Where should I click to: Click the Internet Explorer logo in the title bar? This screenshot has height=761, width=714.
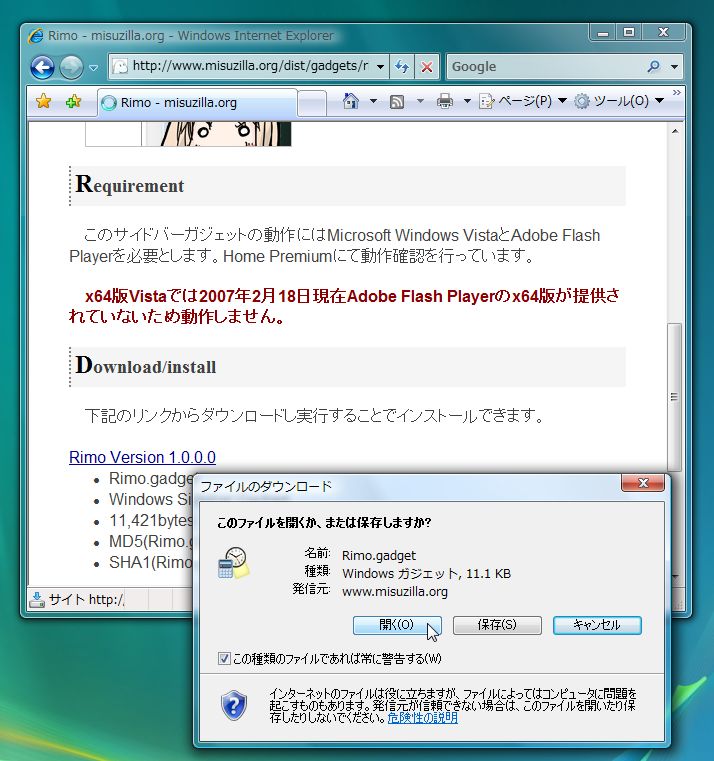click(x=35, y=36)
